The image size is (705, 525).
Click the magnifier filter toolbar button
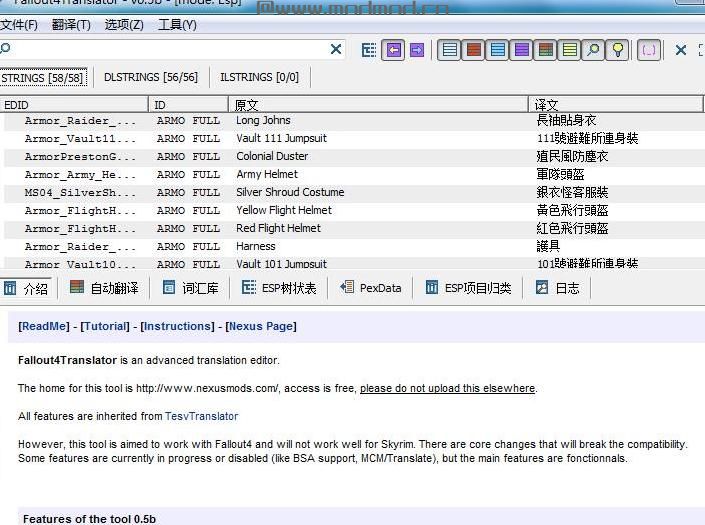click(593, 50)
